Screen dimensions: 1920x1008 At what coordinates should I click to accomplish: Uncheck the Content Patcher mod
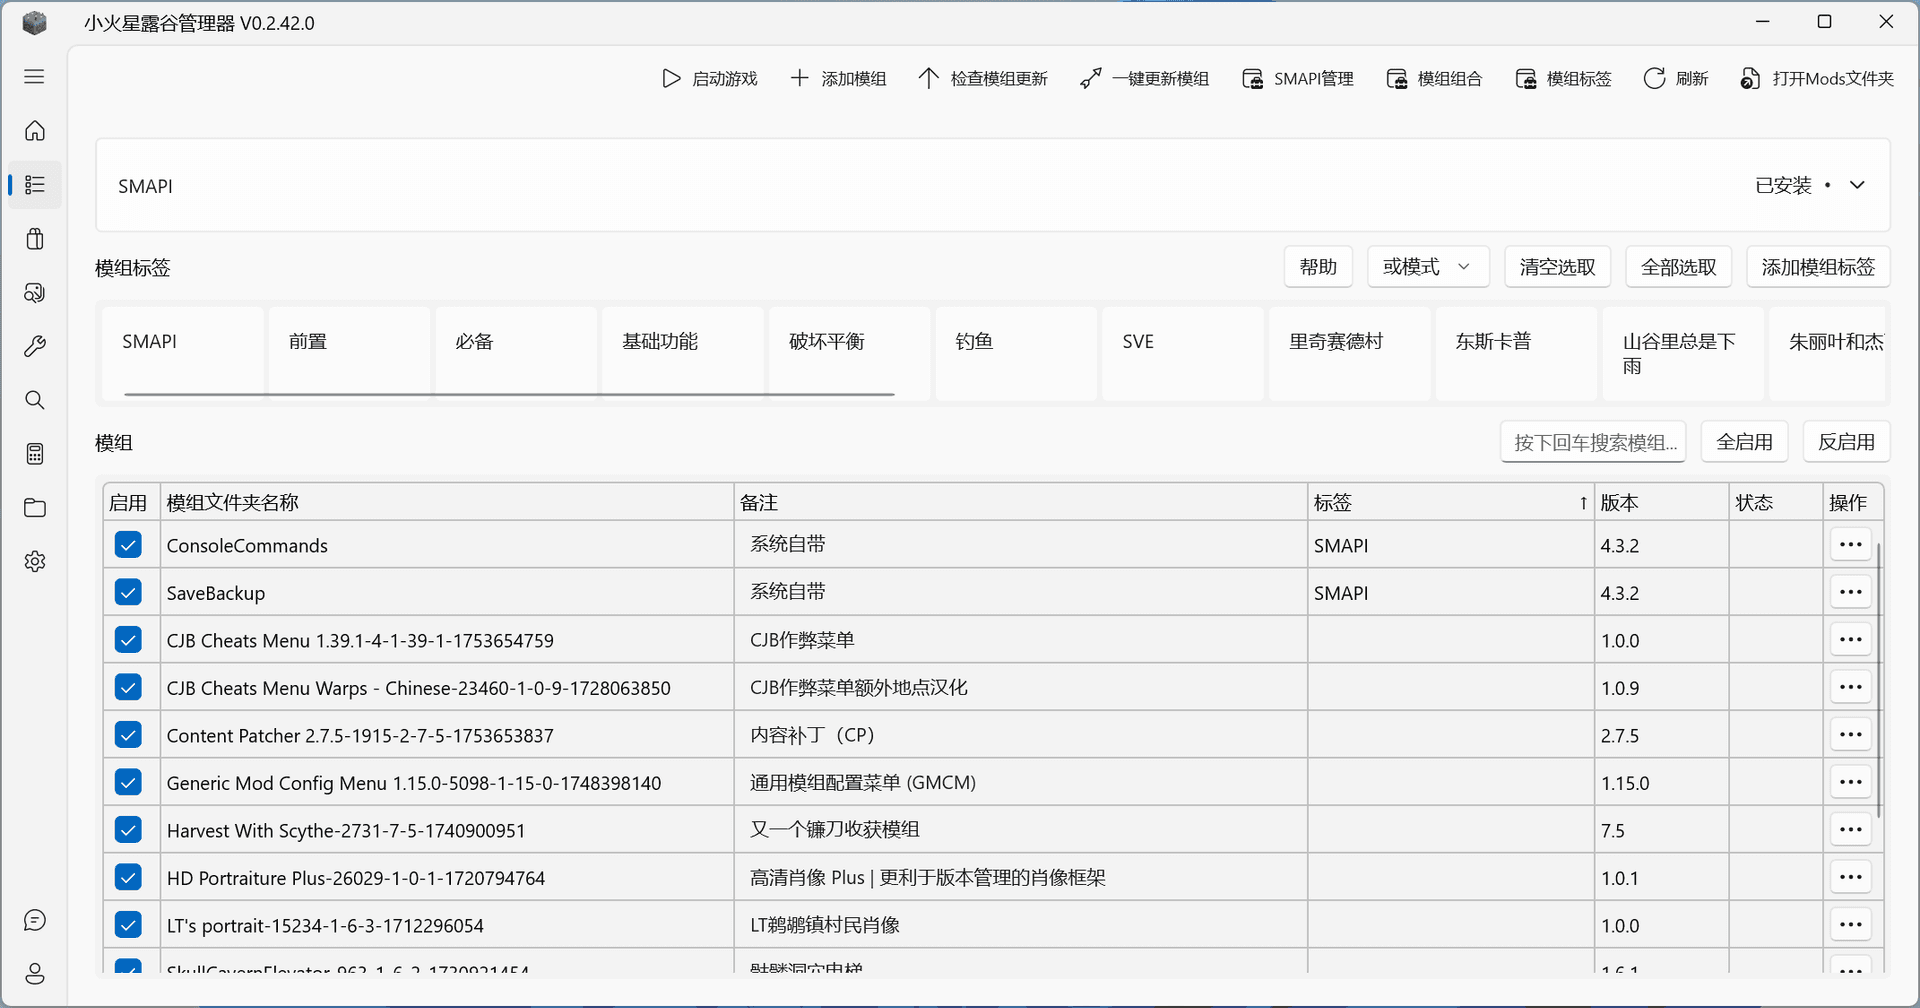128,735
